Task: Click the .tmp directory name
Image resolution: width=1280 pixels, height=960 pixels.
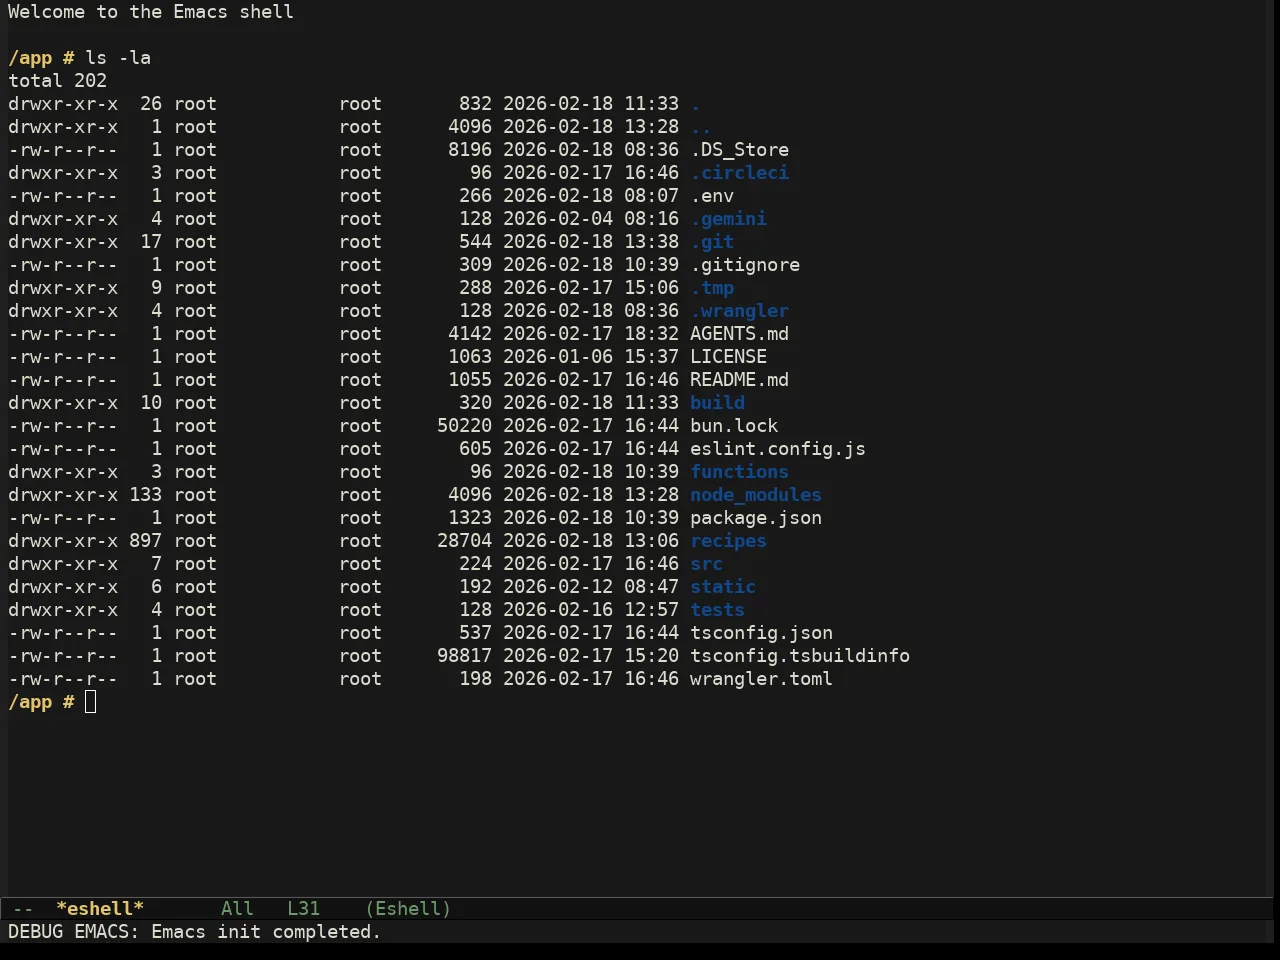Action: coord(712,287)
